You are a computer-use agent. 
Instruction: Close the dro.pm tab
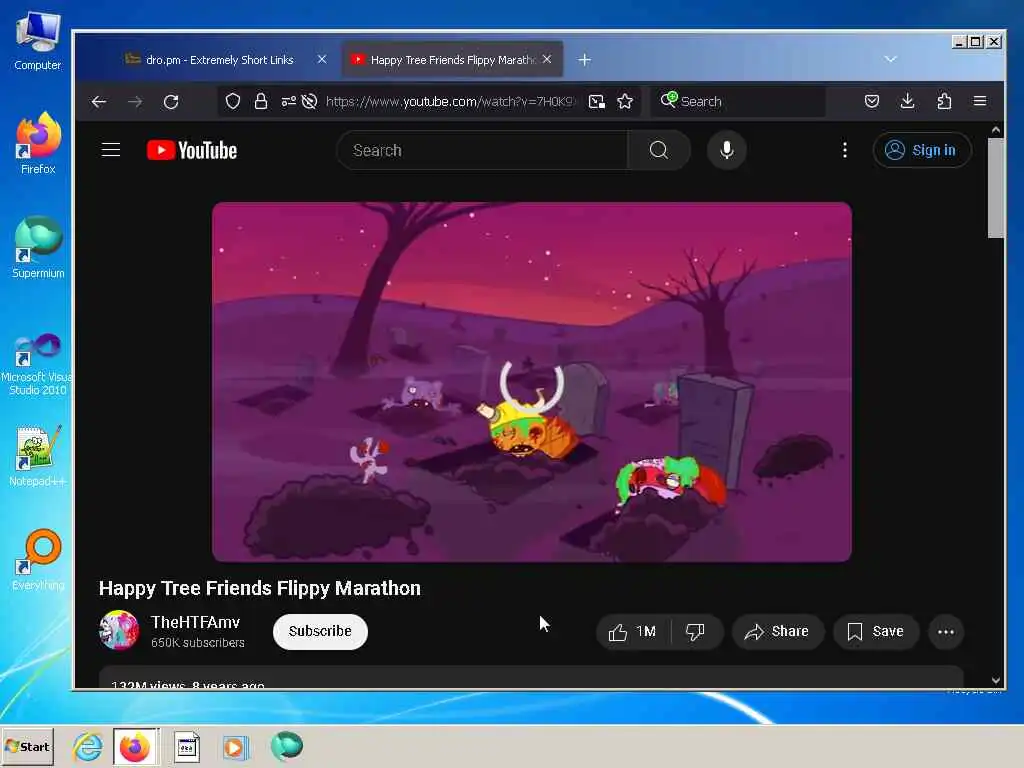coord(322,59)
